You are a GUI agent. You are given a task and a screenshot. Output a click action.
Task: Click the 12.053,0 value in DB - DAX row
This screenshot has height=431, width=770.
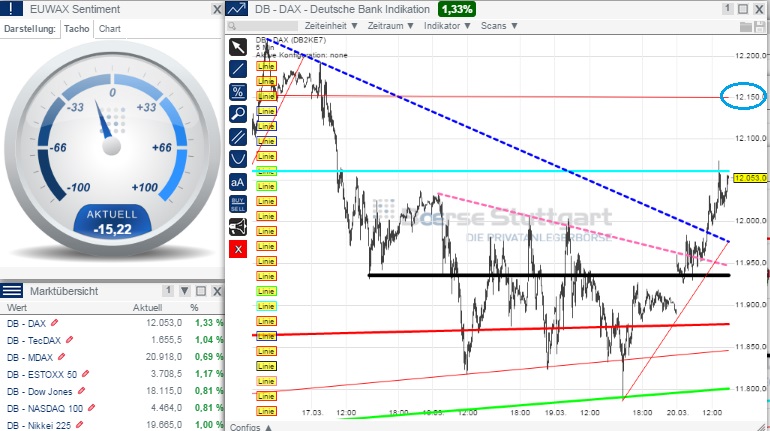pyautogui.click(x=164, y=323)
